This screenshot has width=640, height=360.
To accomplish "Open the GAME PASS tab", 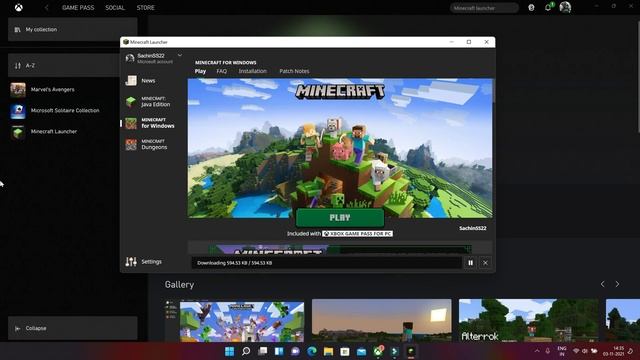I will tap(78, 7).
